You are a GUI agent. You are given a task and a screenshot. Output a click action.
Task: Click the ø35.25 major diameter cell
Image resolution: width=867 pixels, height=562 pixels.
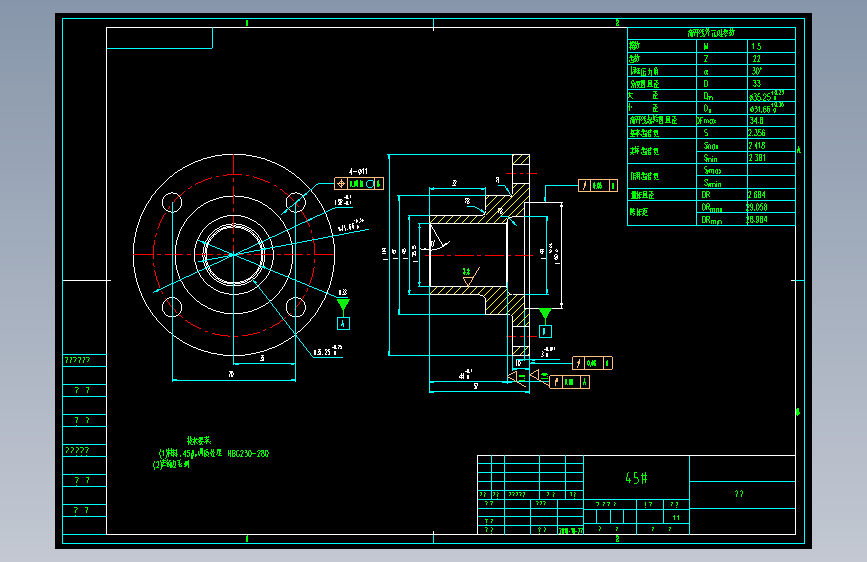coord(771,96)
